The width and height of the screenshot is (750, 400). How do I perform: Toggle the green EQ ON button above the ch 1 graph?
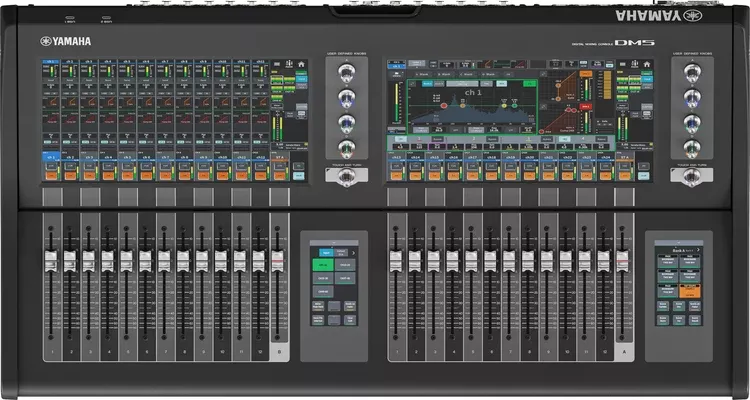point(529,84)
